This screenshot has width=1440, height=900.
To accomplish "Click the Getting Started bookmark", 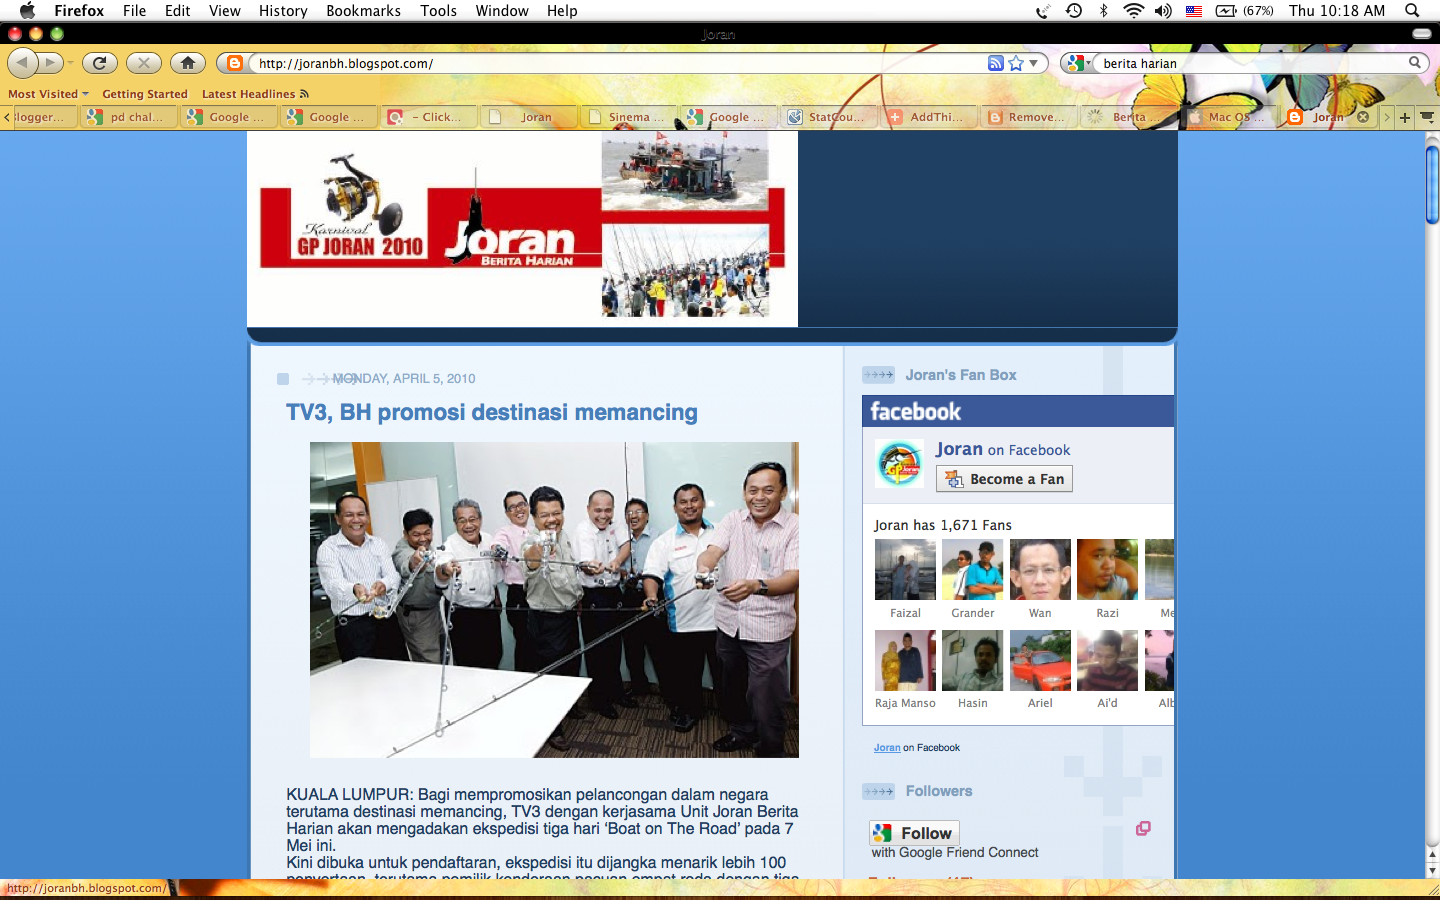I will (x=145, y=94).
